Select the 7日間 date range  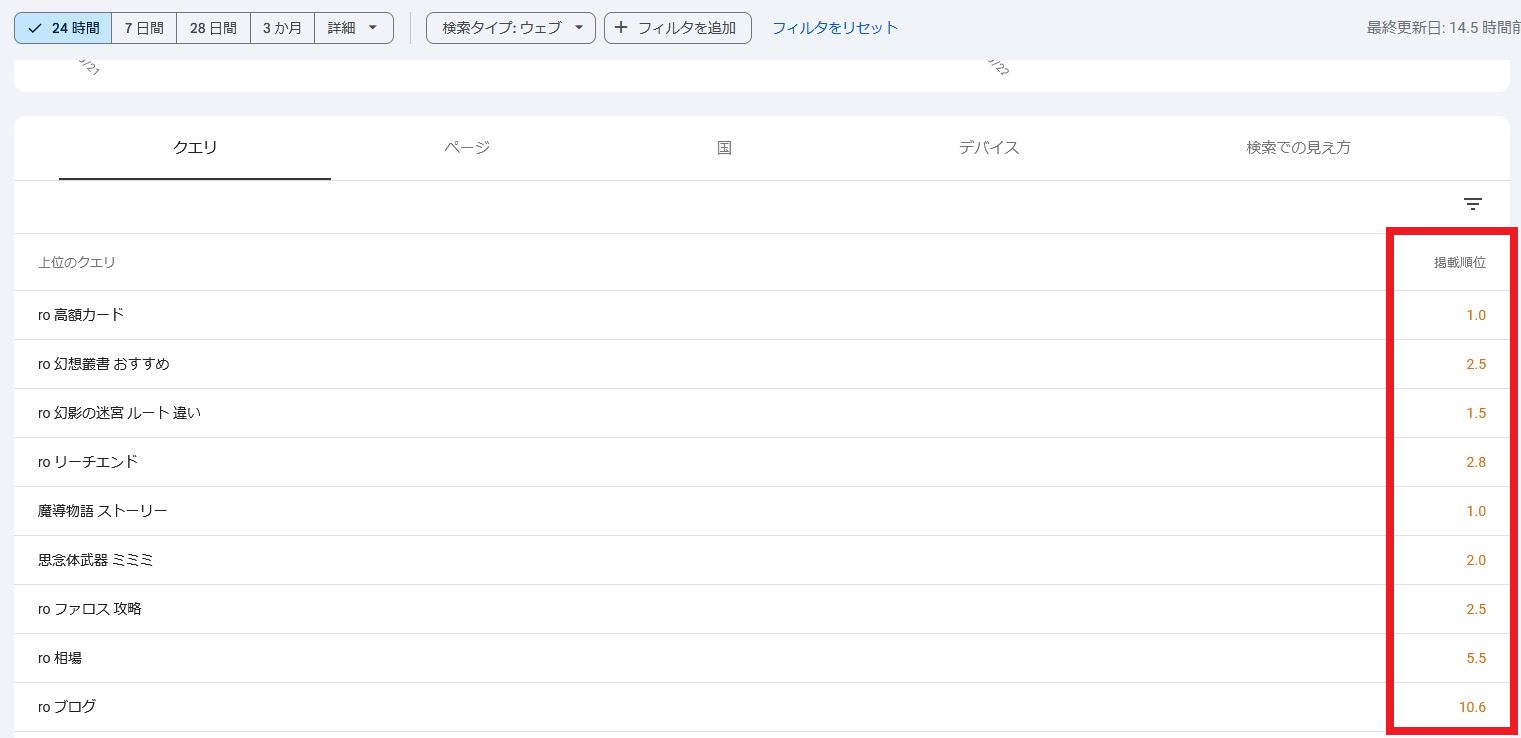point(144,28)
